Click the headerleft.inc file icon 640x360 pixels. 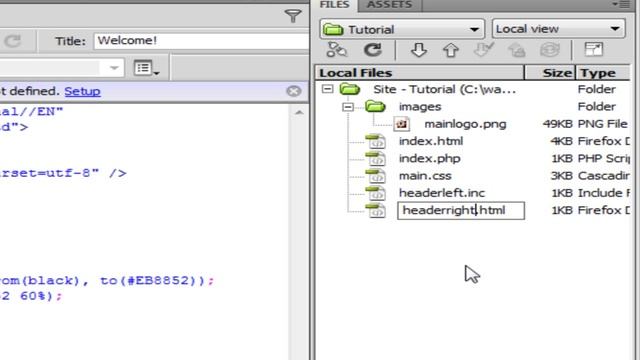[376, 193]
